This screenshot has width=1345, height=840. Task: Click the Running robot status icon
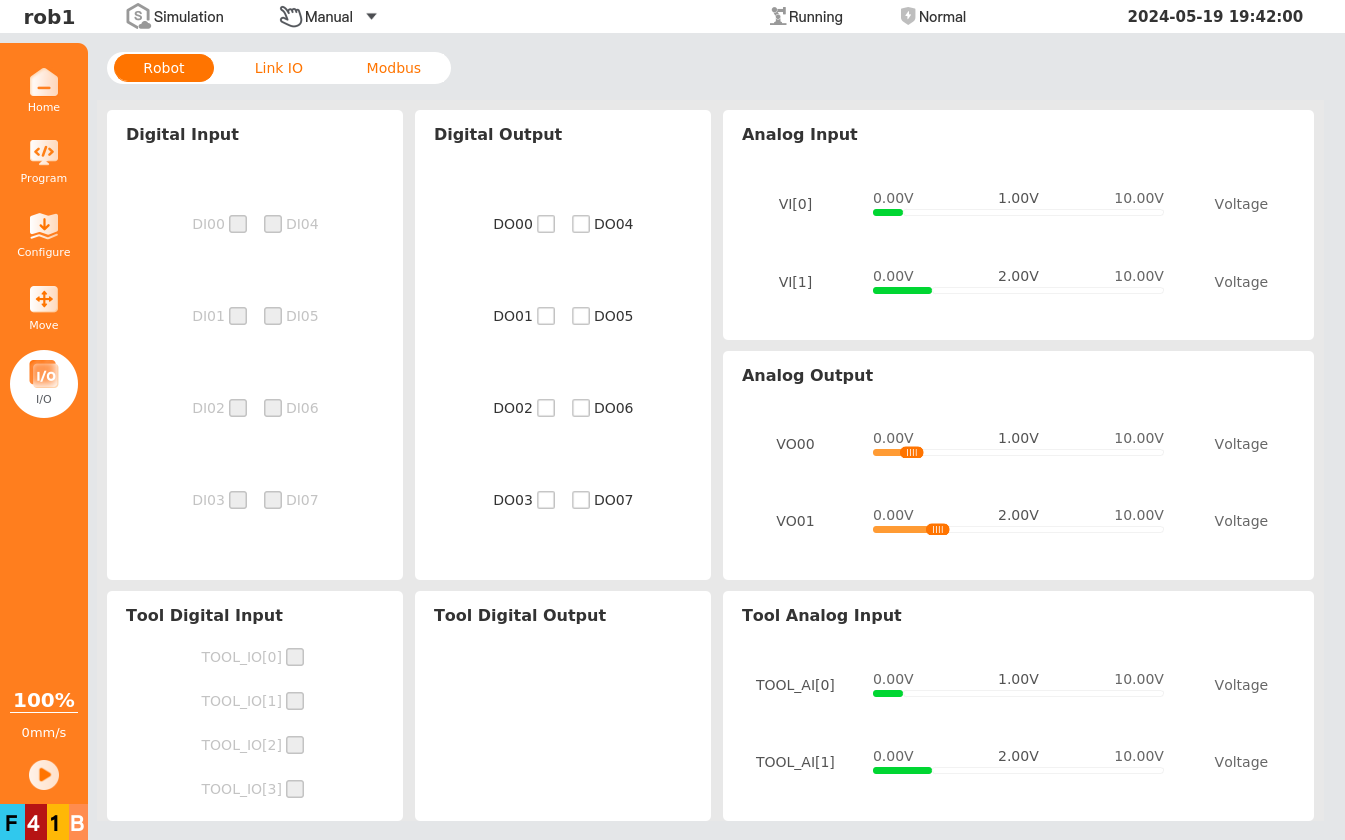point(778,16)
